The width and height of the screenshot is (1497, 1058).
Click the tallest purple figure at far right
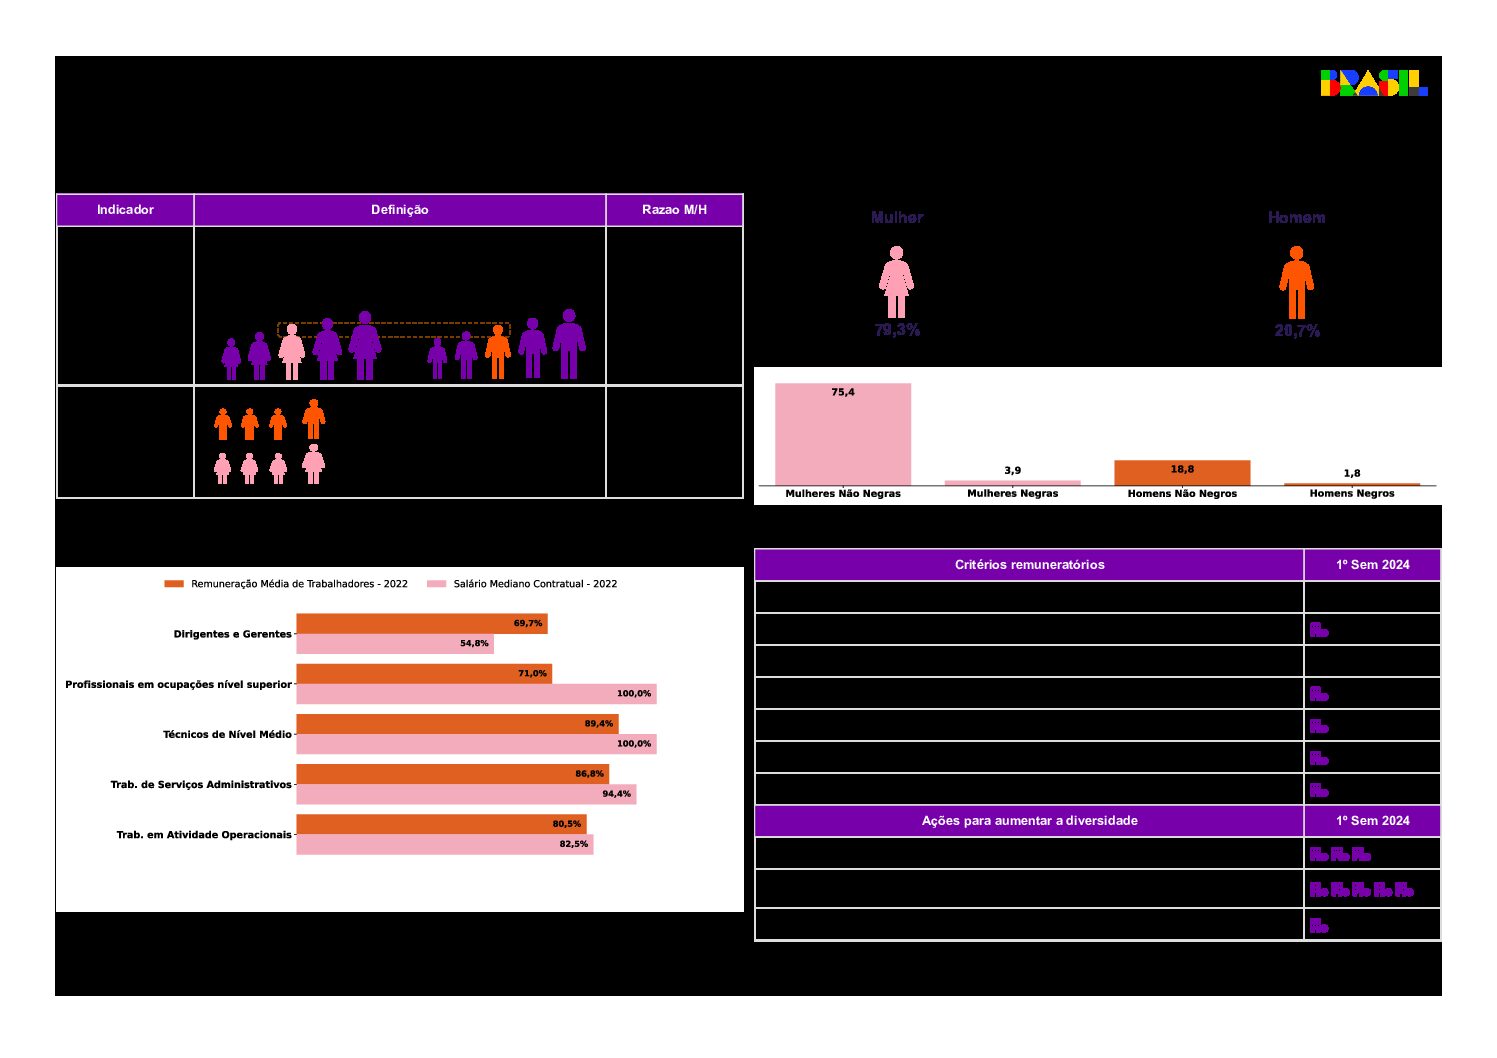click(569, 344)
